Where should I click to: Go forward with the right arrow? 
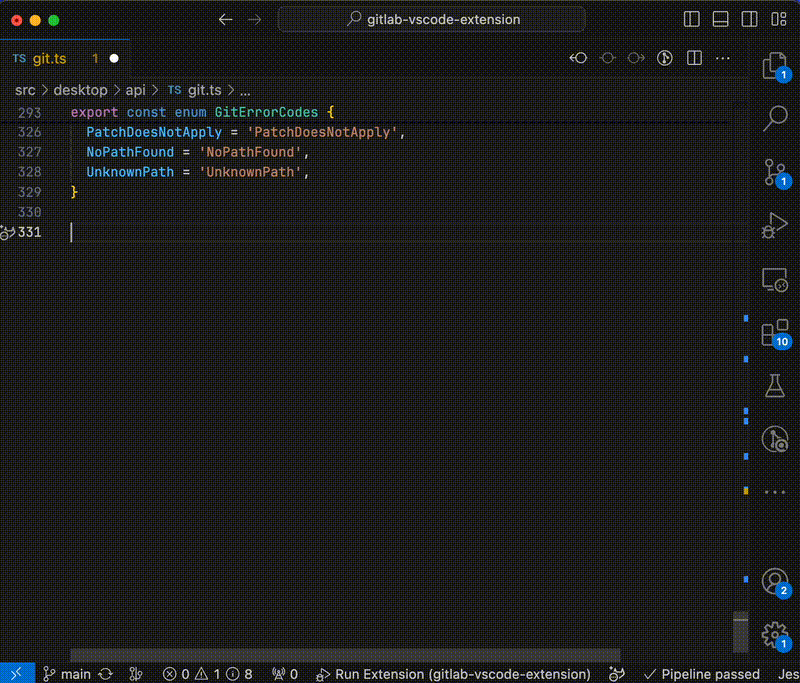click(254, 20)
